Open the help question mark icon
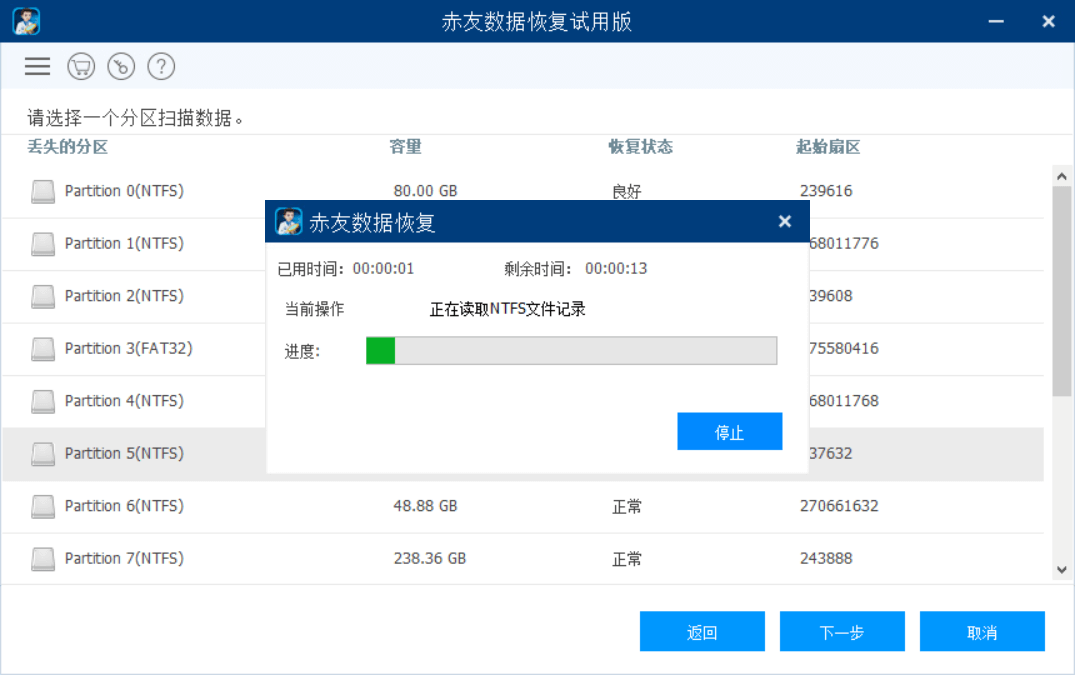The width and height of the screenshot is (1075, 675). [x=161, y=66]
